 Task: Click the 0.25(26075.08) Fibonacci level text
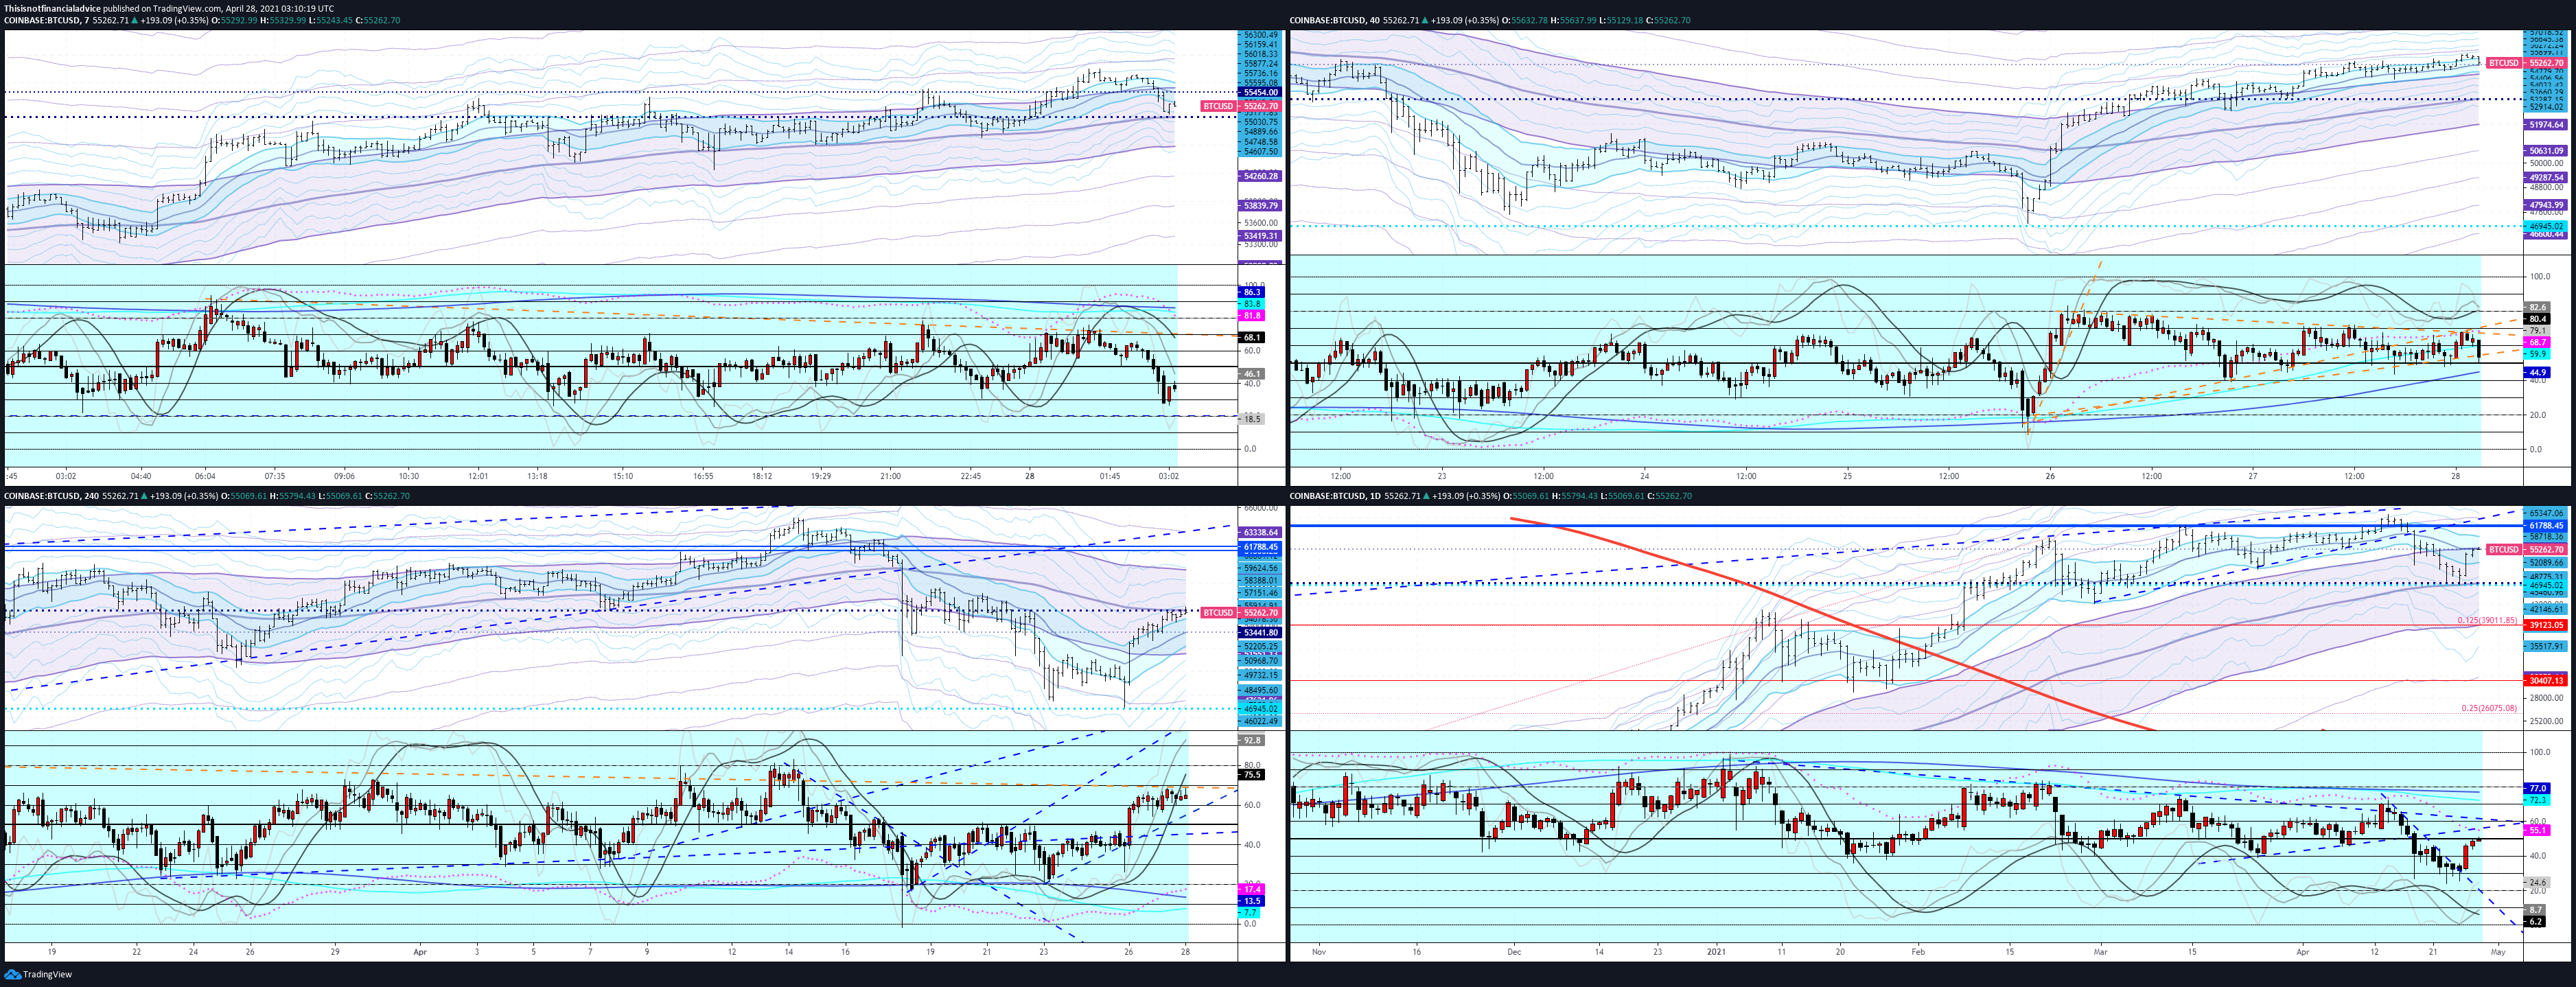coord(2490,708)
